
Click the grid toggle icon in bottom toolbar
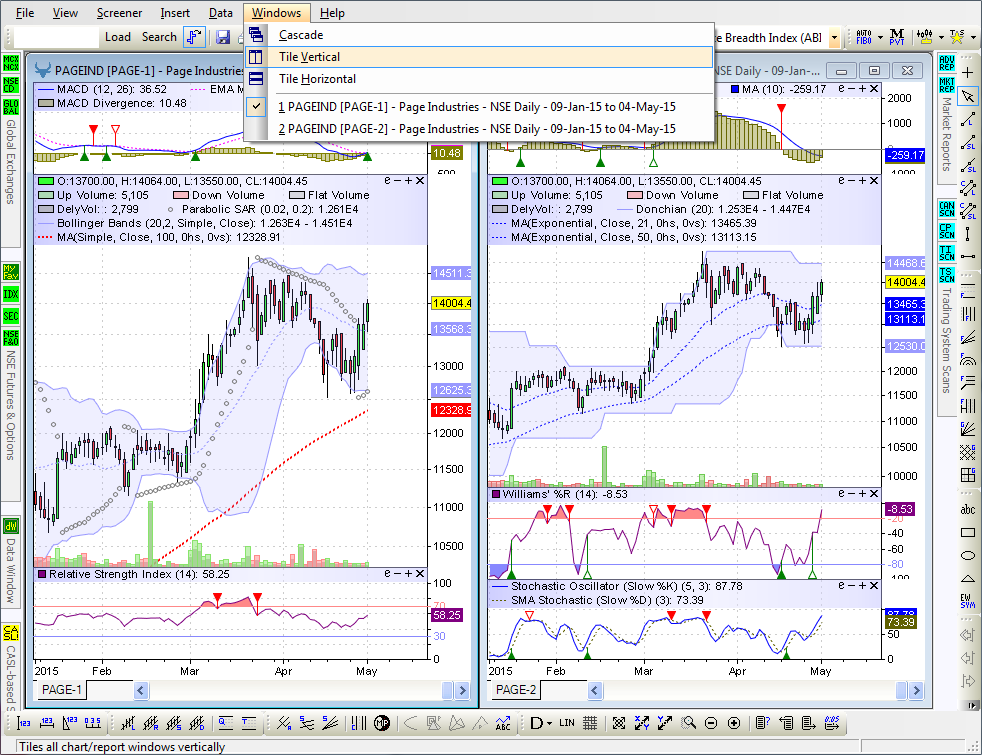[x=590, y=724]
